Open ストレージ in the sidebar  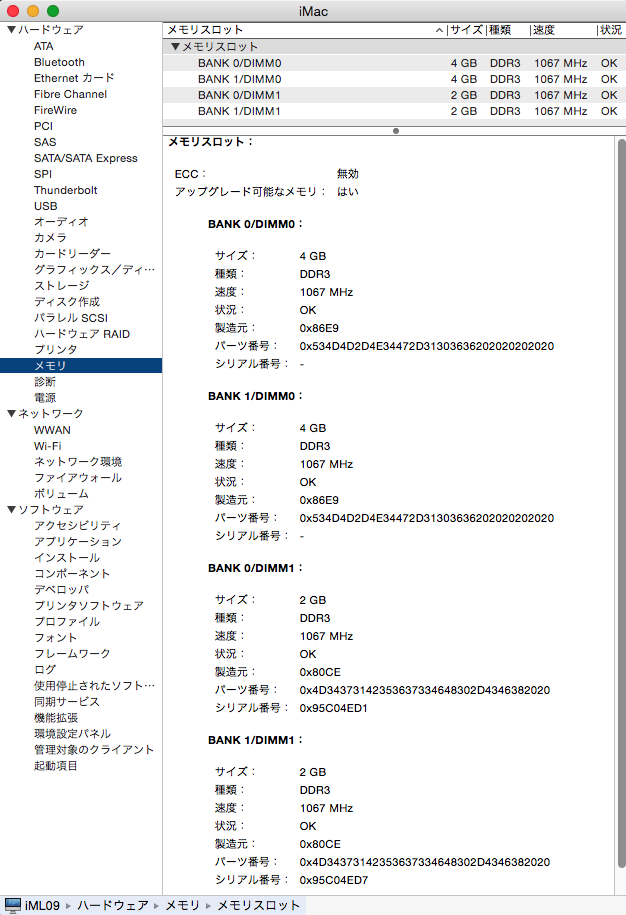[61, 286]
